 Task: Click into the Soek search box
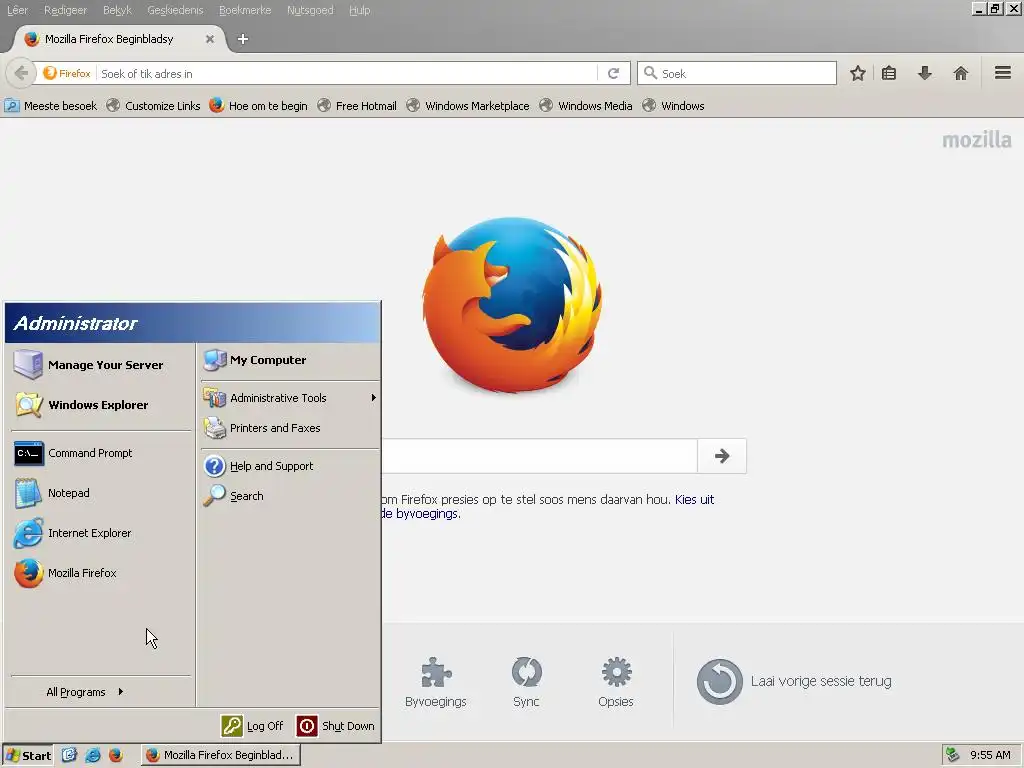pyautogui.click(x=737, y=73)
